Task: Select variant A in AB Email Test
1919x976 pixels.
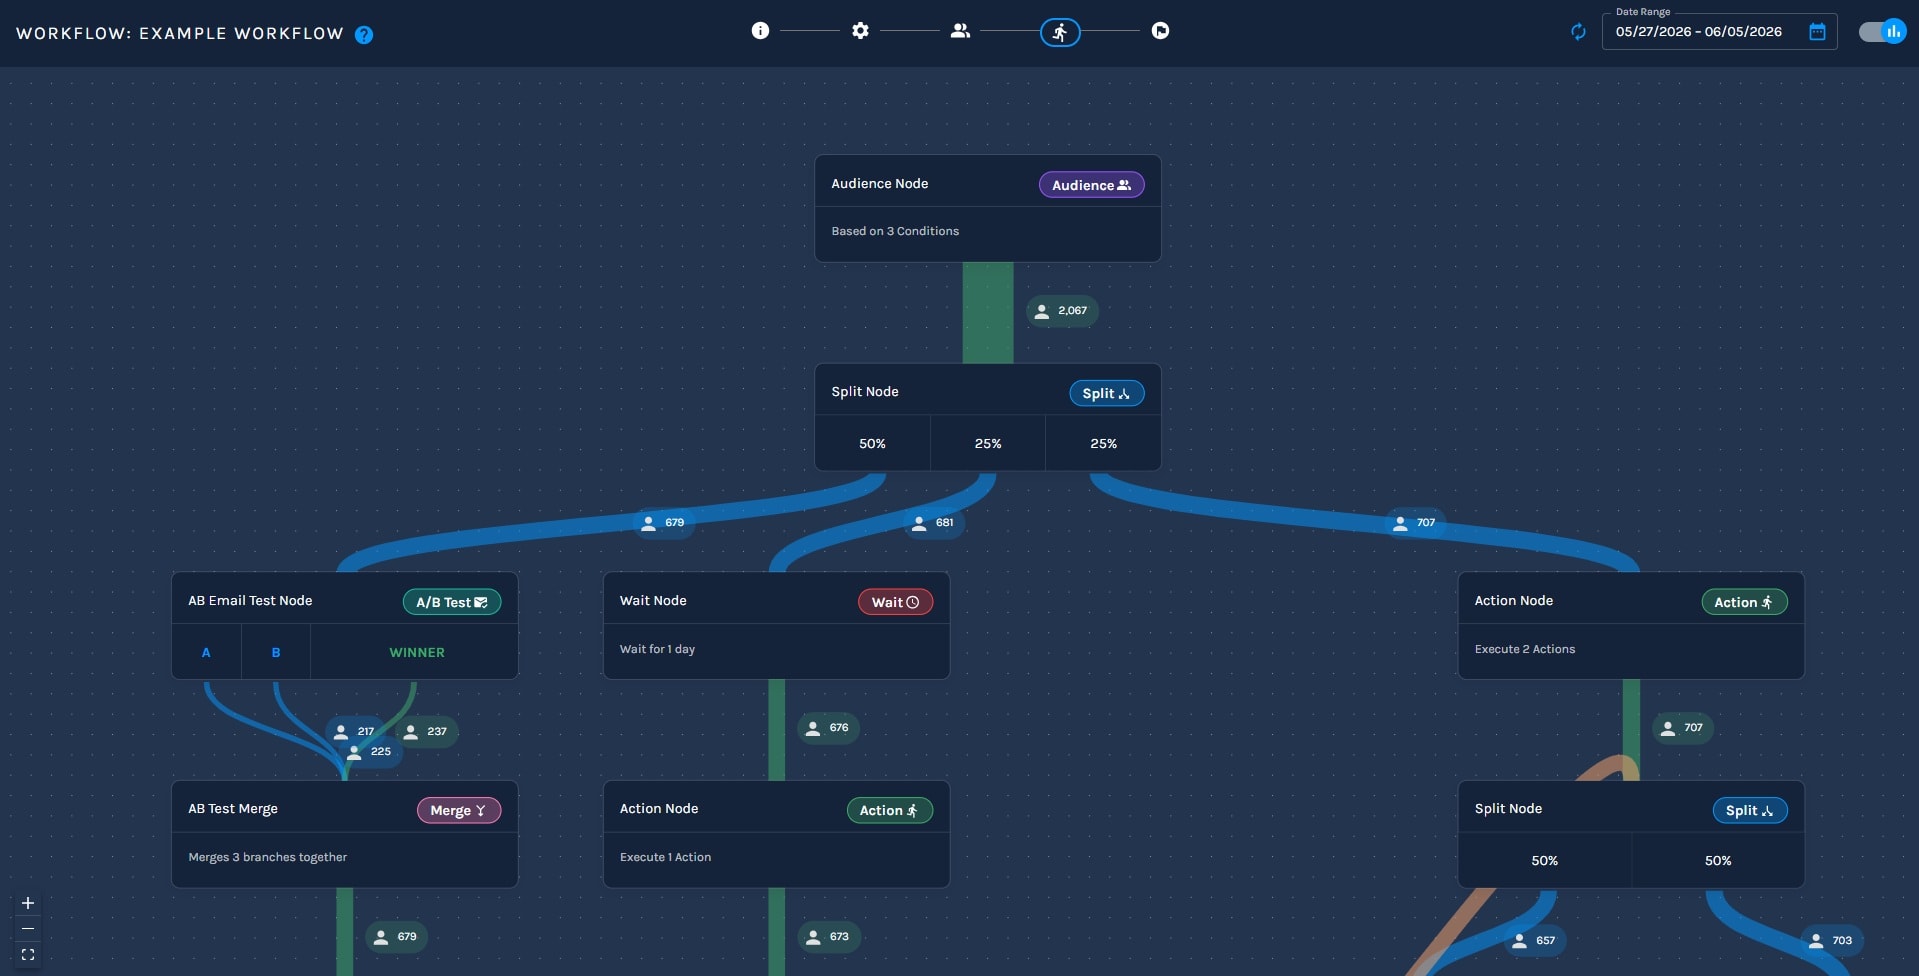Action: (206, 652)
